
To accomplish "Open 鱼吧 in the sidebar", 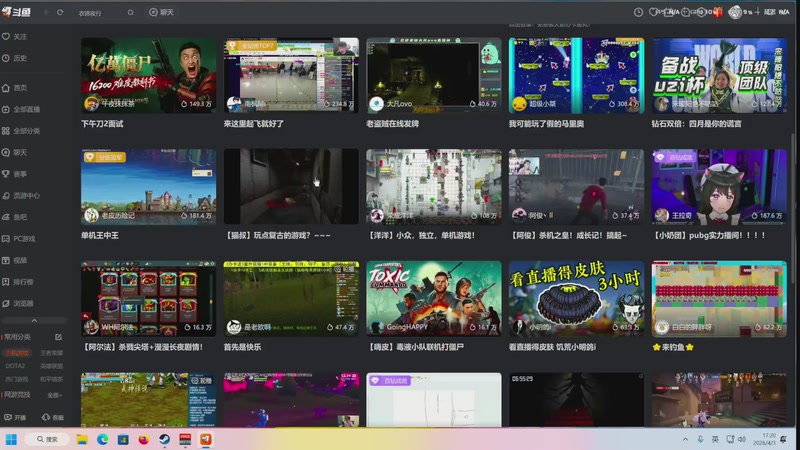I will click(15, 217).
